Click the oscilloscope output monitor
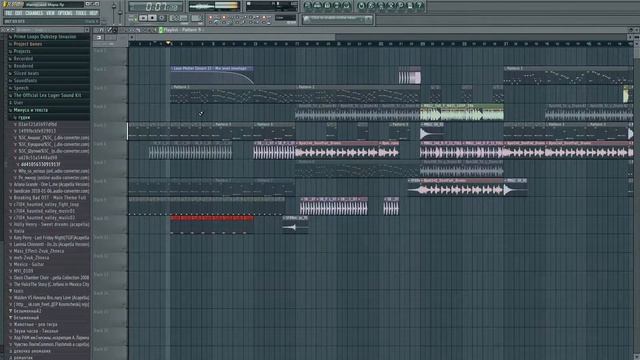This screenshot has width=640, height=360. pyautogui.click(x=214, y=6)
